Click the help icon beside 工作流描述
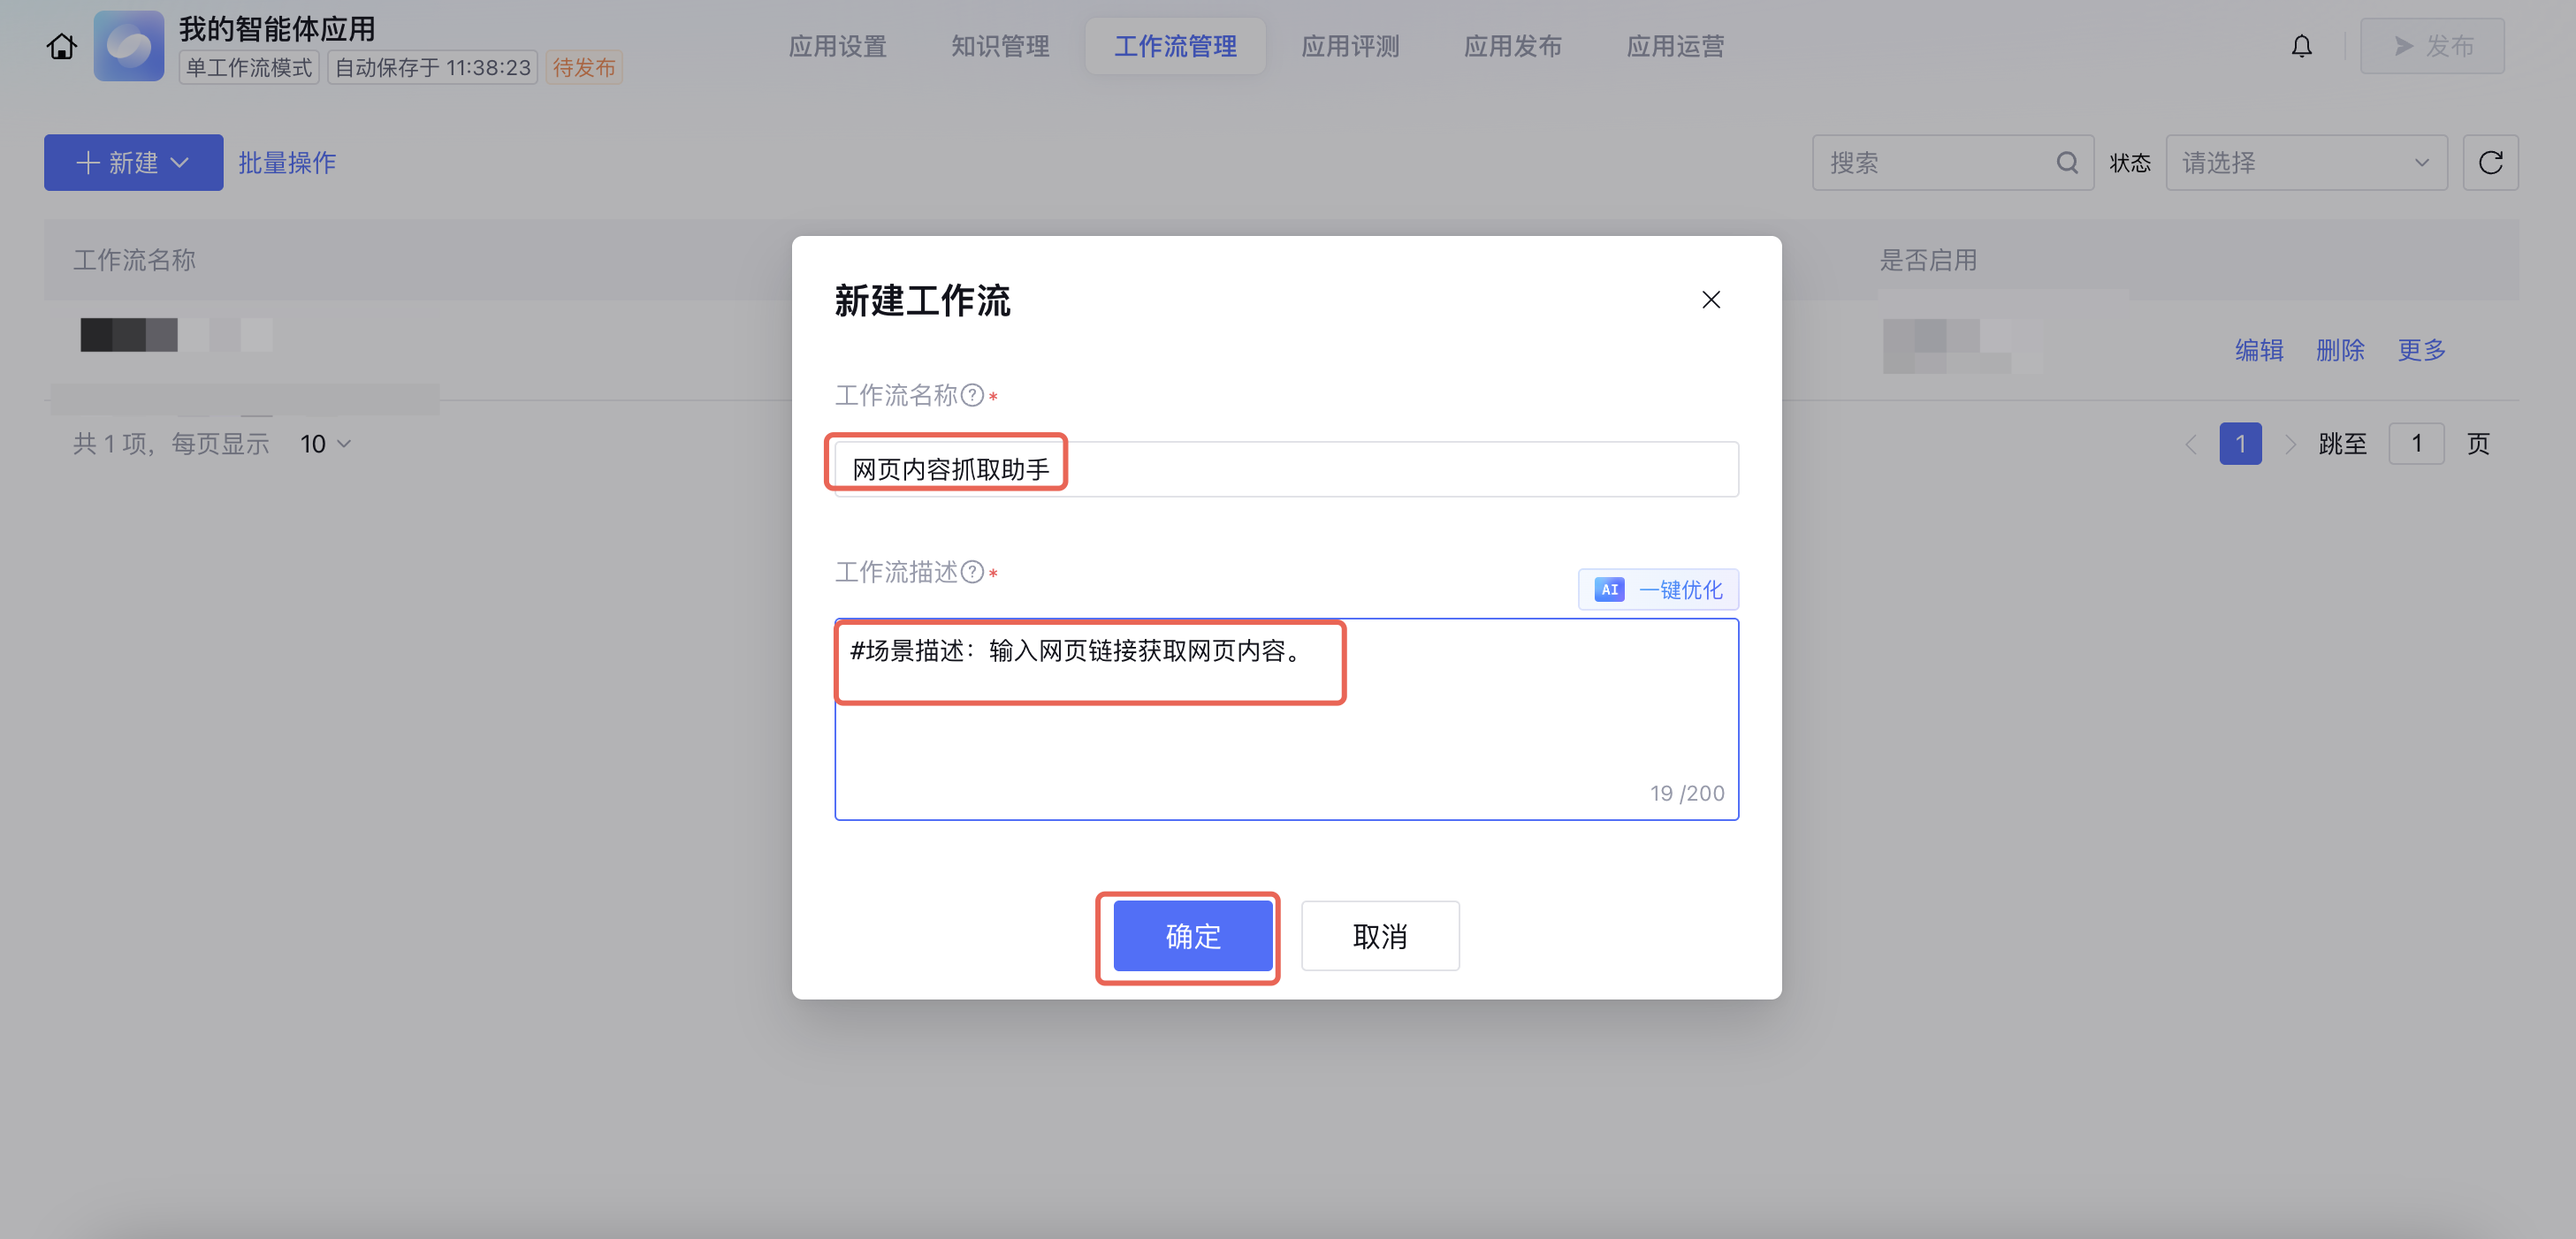 tap(972, 571)
